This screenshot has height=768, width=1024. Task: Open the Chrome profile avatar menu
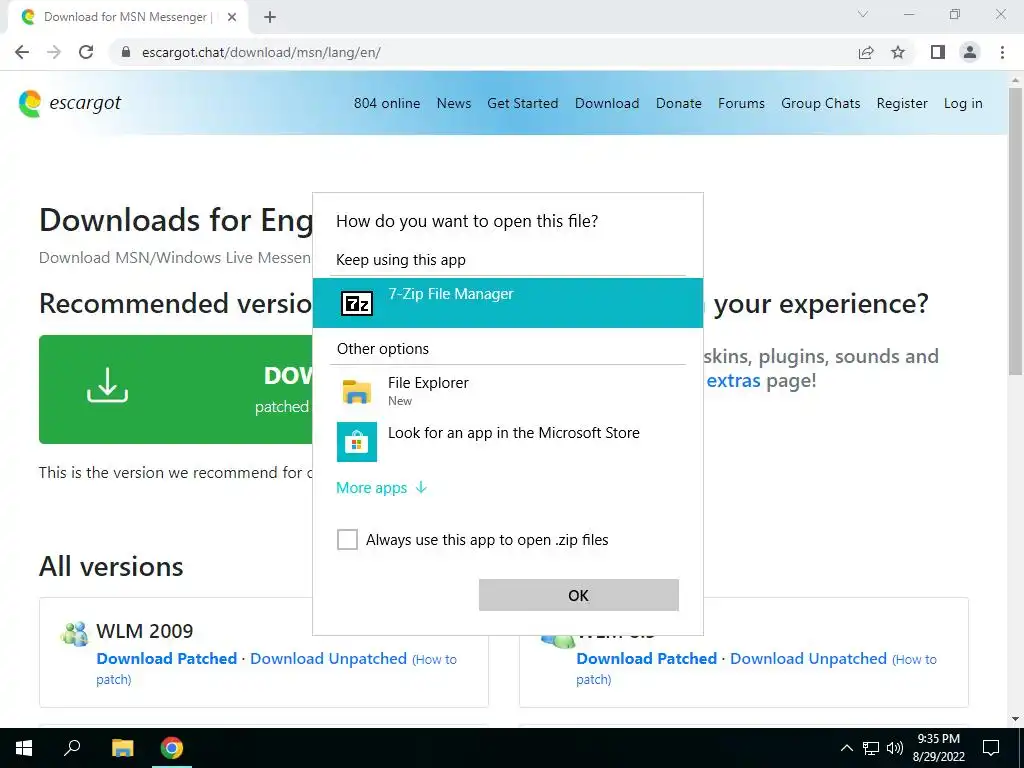[x=970, y=52]
